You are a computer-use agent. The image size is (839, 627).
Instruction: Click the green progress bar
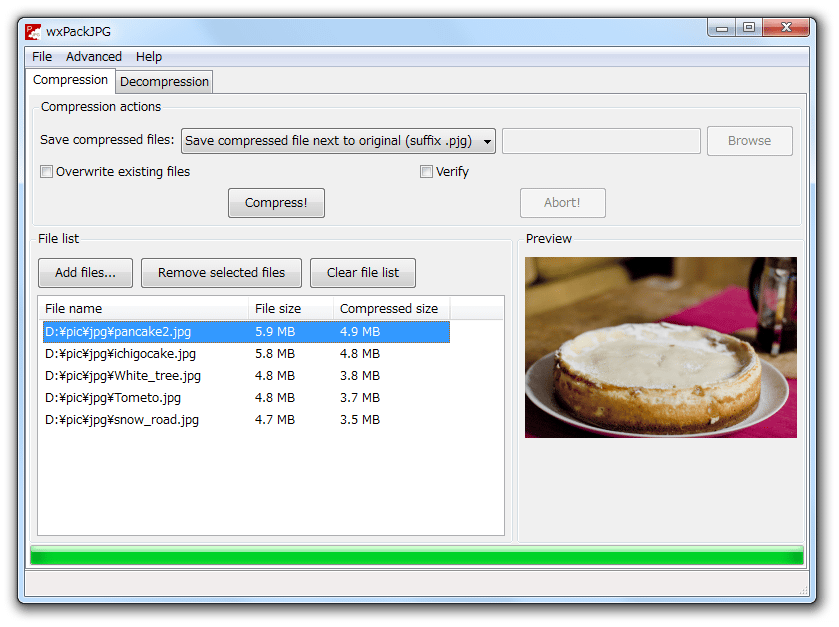coord(417,555)
